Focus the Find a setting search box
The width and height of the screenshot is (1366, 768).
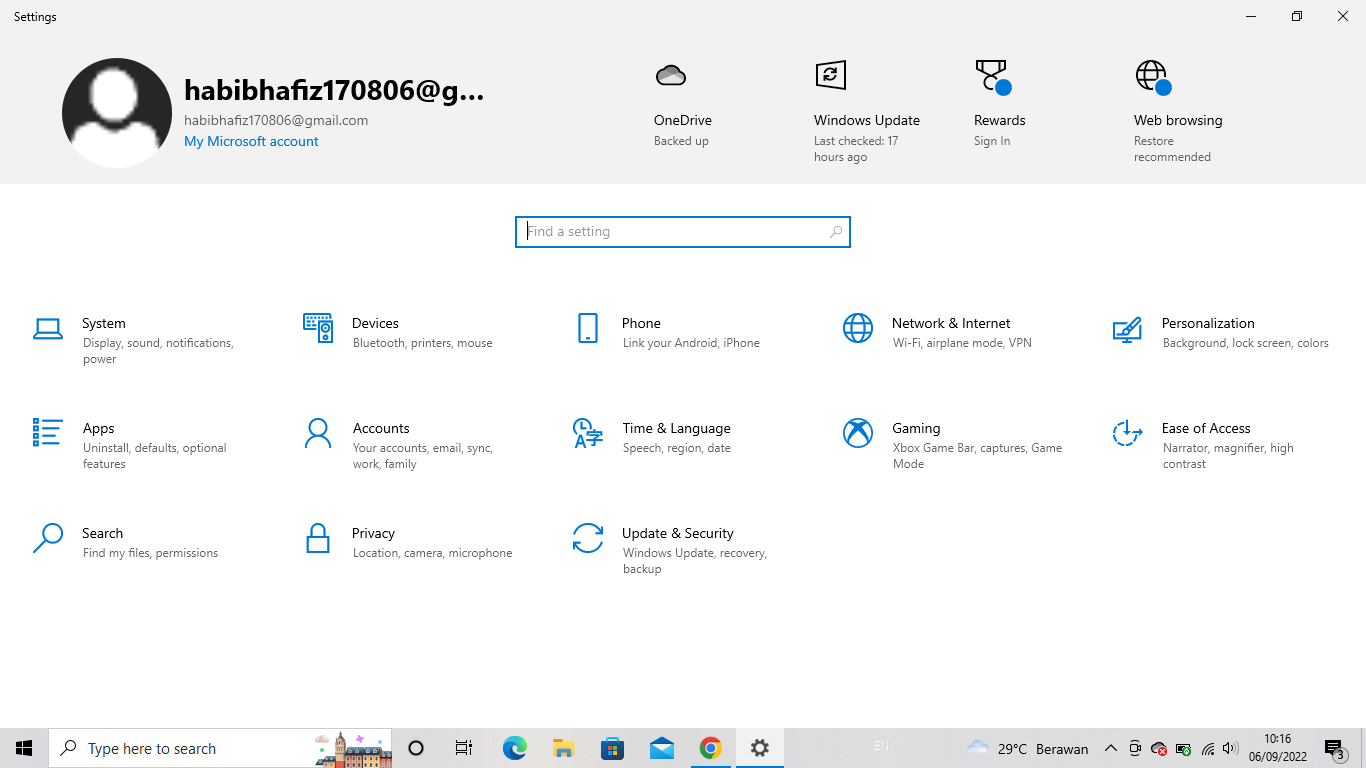(x=683, y=232)
